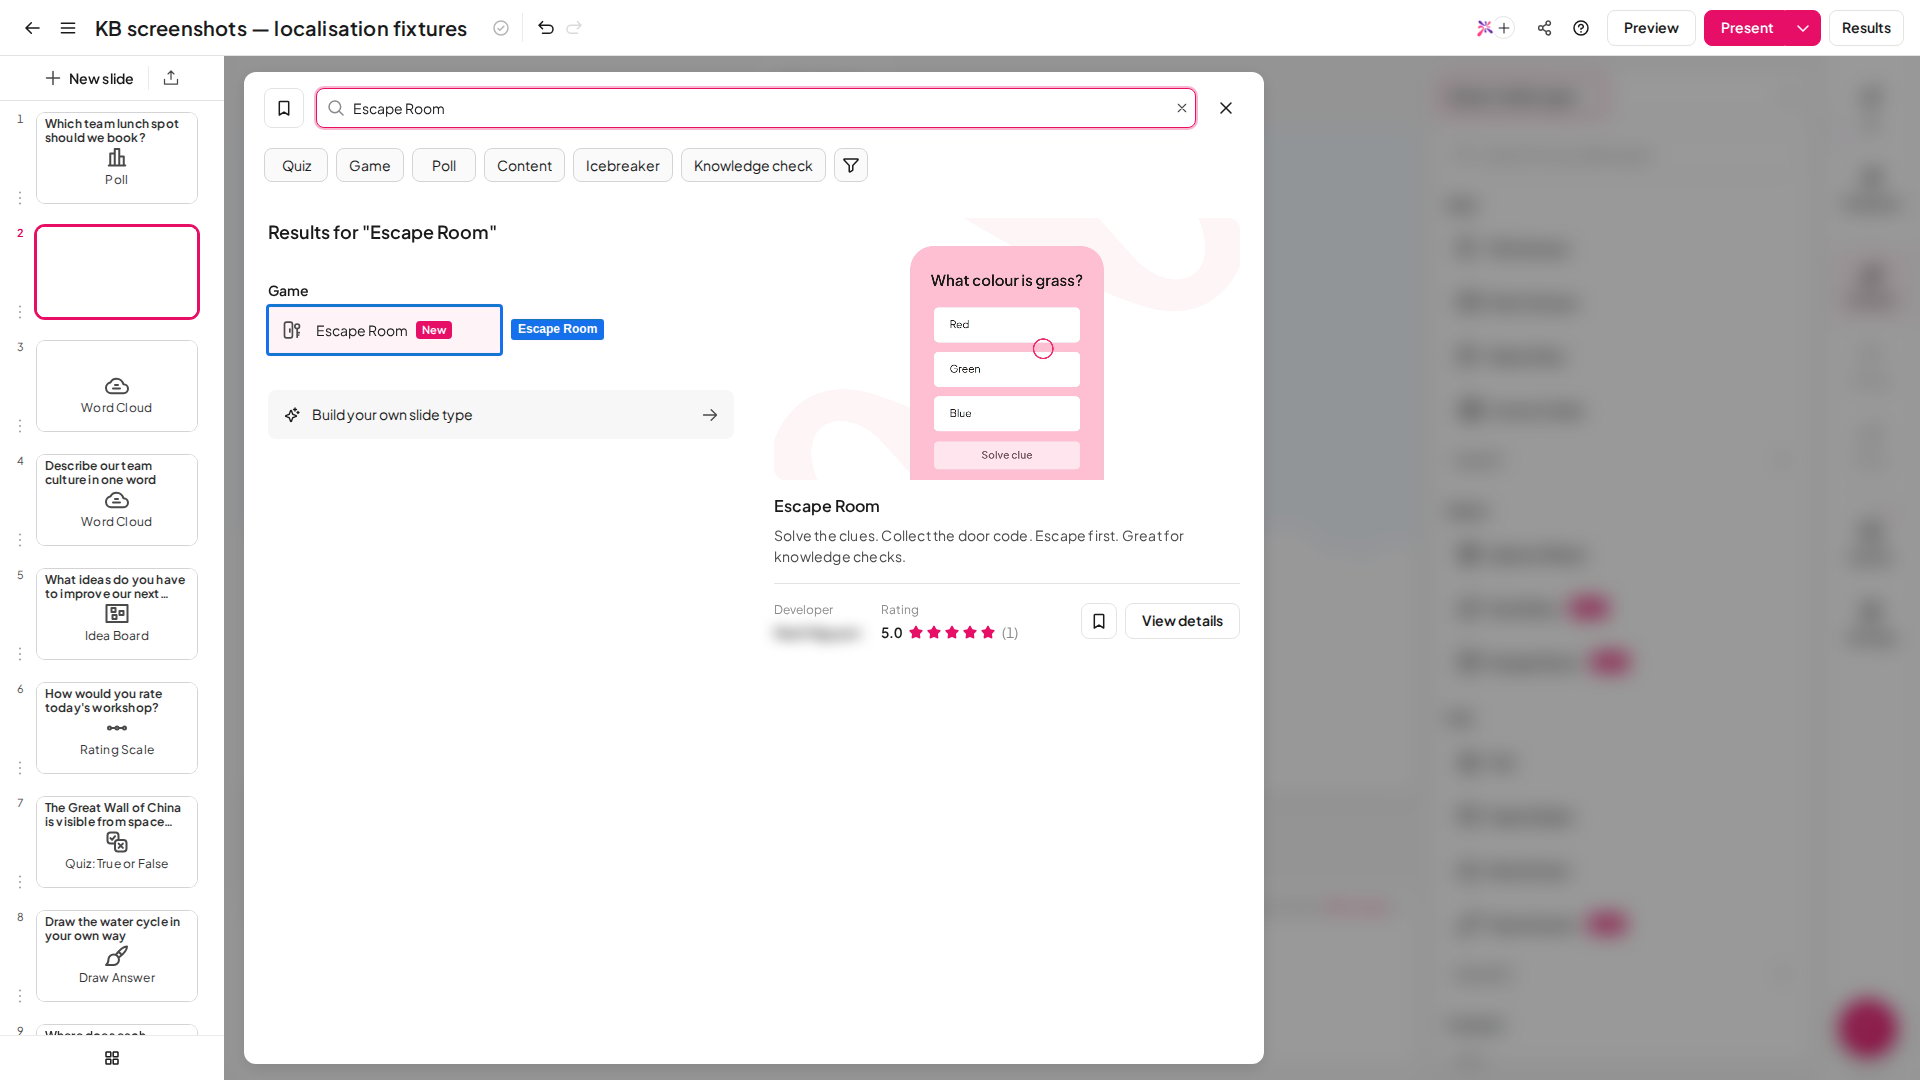
Task: Click the Escape Room search field
Action: point(756,108)
